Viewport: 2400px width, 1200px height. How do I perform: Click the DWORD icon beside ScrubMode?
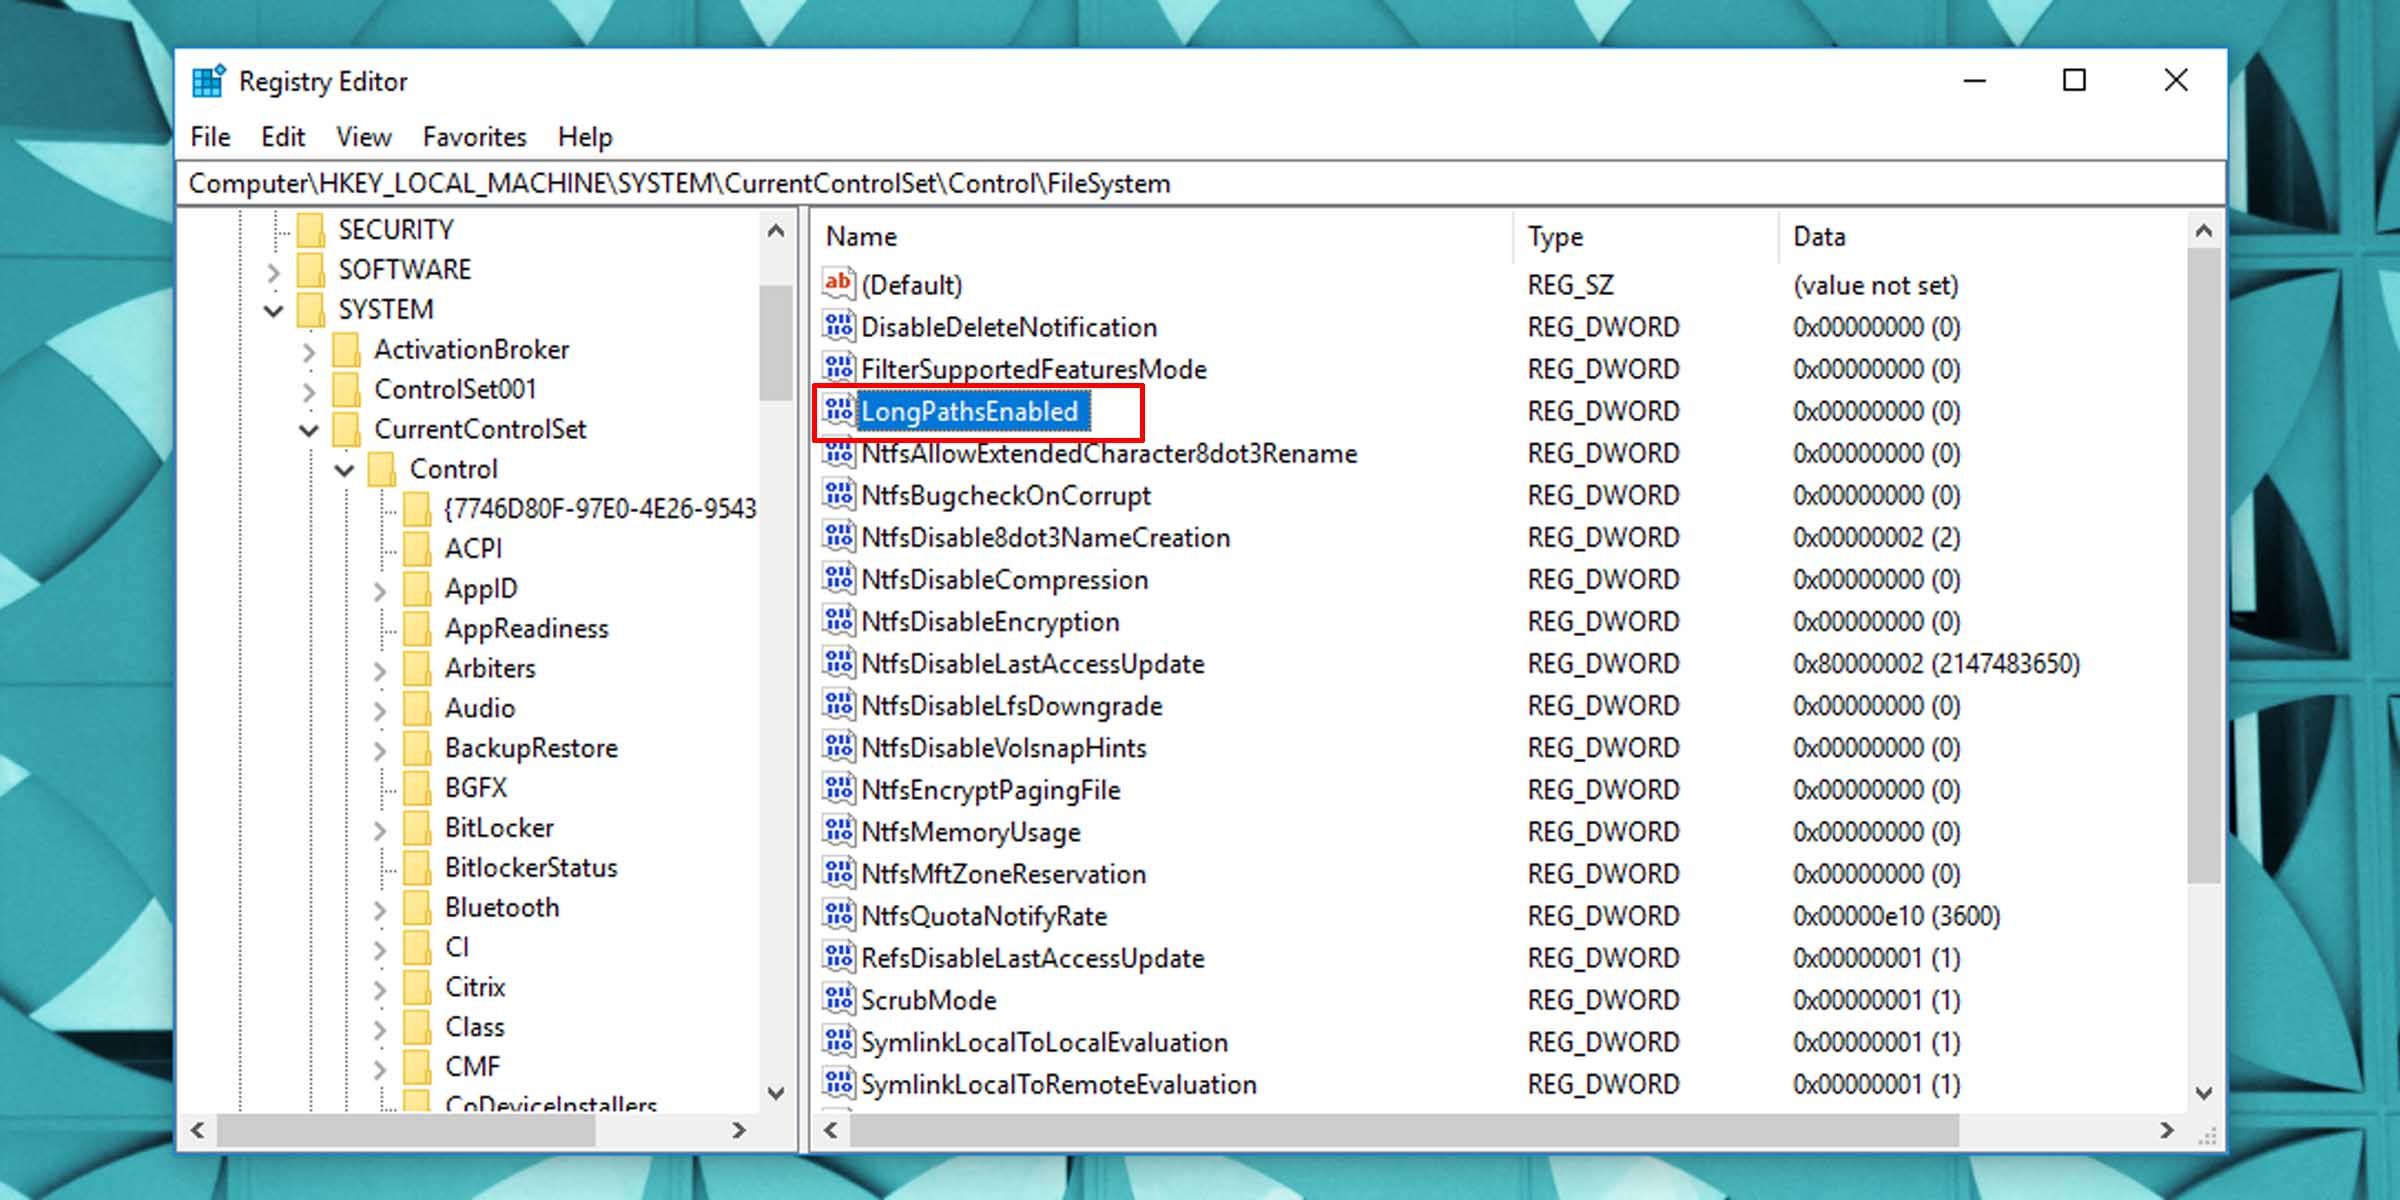coord(838,999)
